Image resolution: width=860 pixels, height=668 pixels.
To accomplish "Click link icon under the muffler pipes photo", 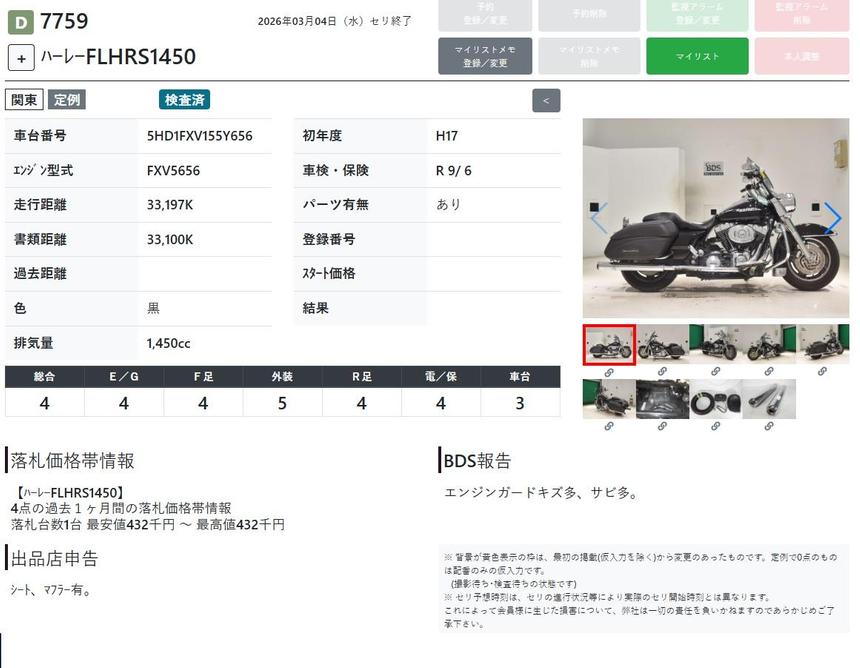I will 770,426.
